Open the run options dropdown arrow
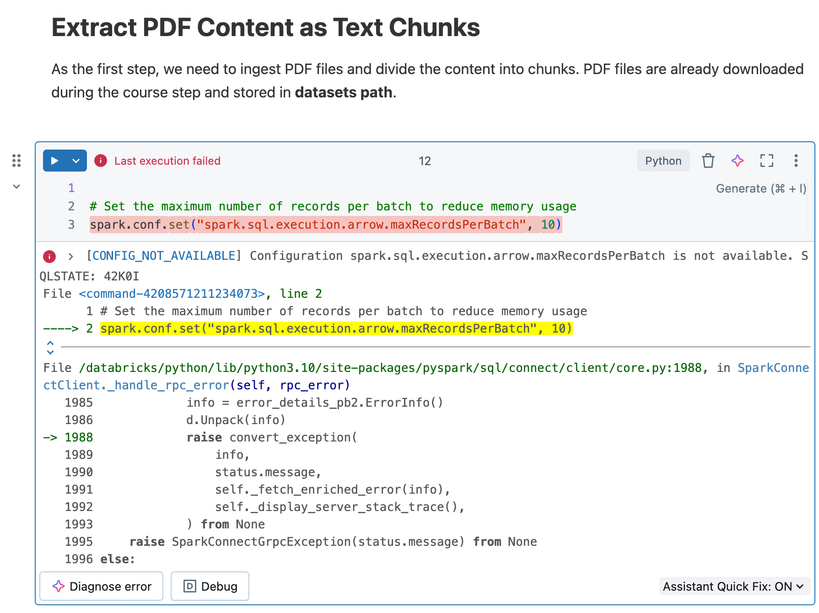819x613 pixels. 75,161
